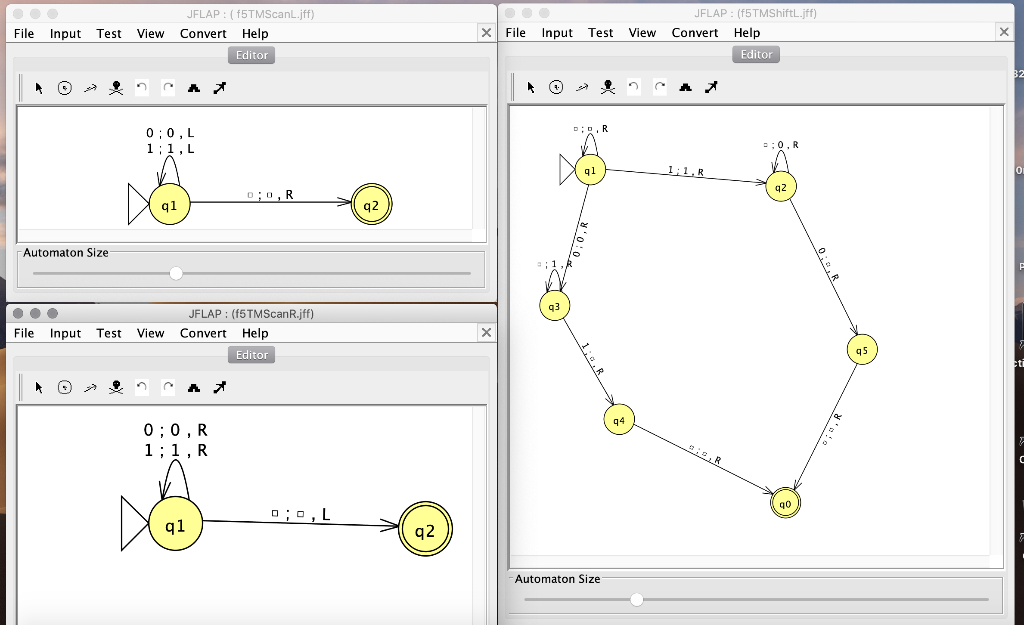Select the building block tool in f5TMShiftL
The height and width of the screenshot is (625, 1024).
coord(685,87)
